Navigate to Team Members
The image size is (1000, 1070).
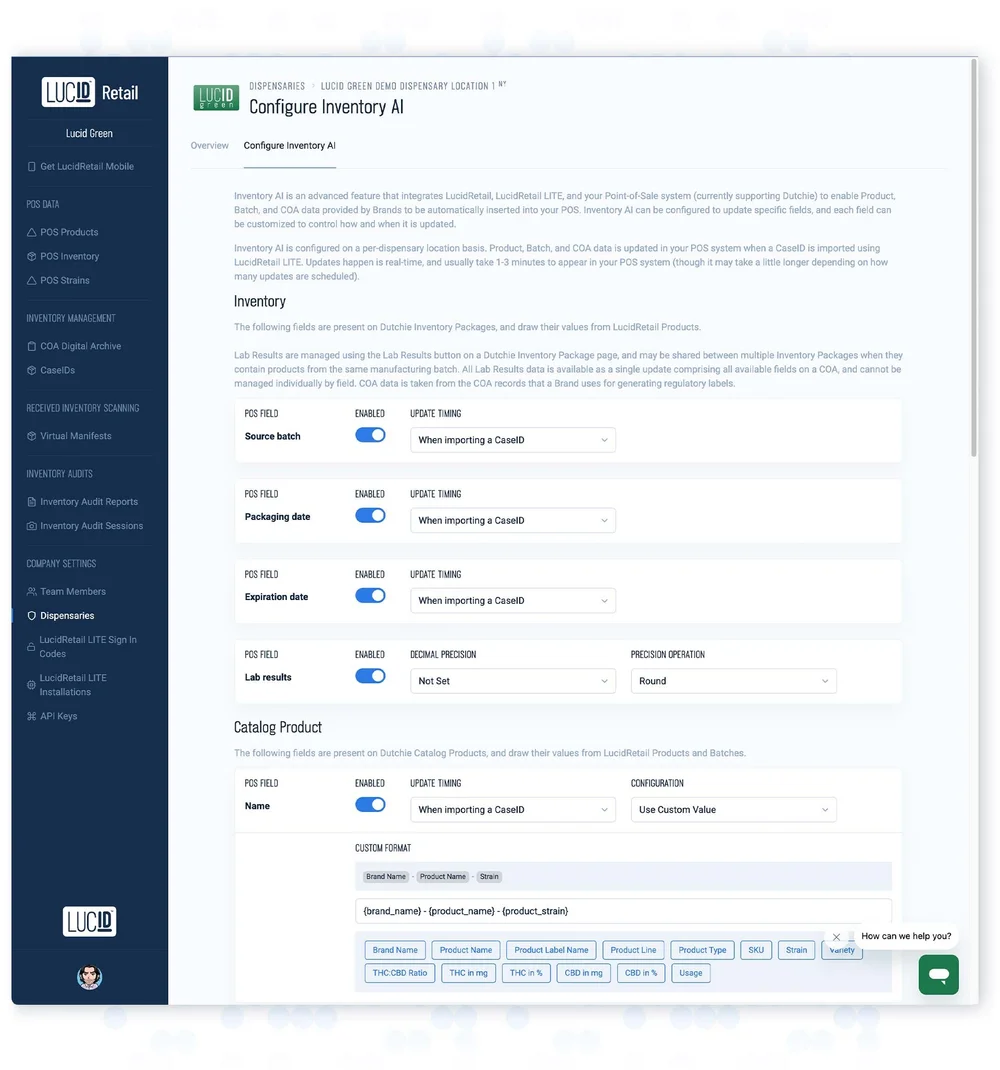click(x=72, y=592)
